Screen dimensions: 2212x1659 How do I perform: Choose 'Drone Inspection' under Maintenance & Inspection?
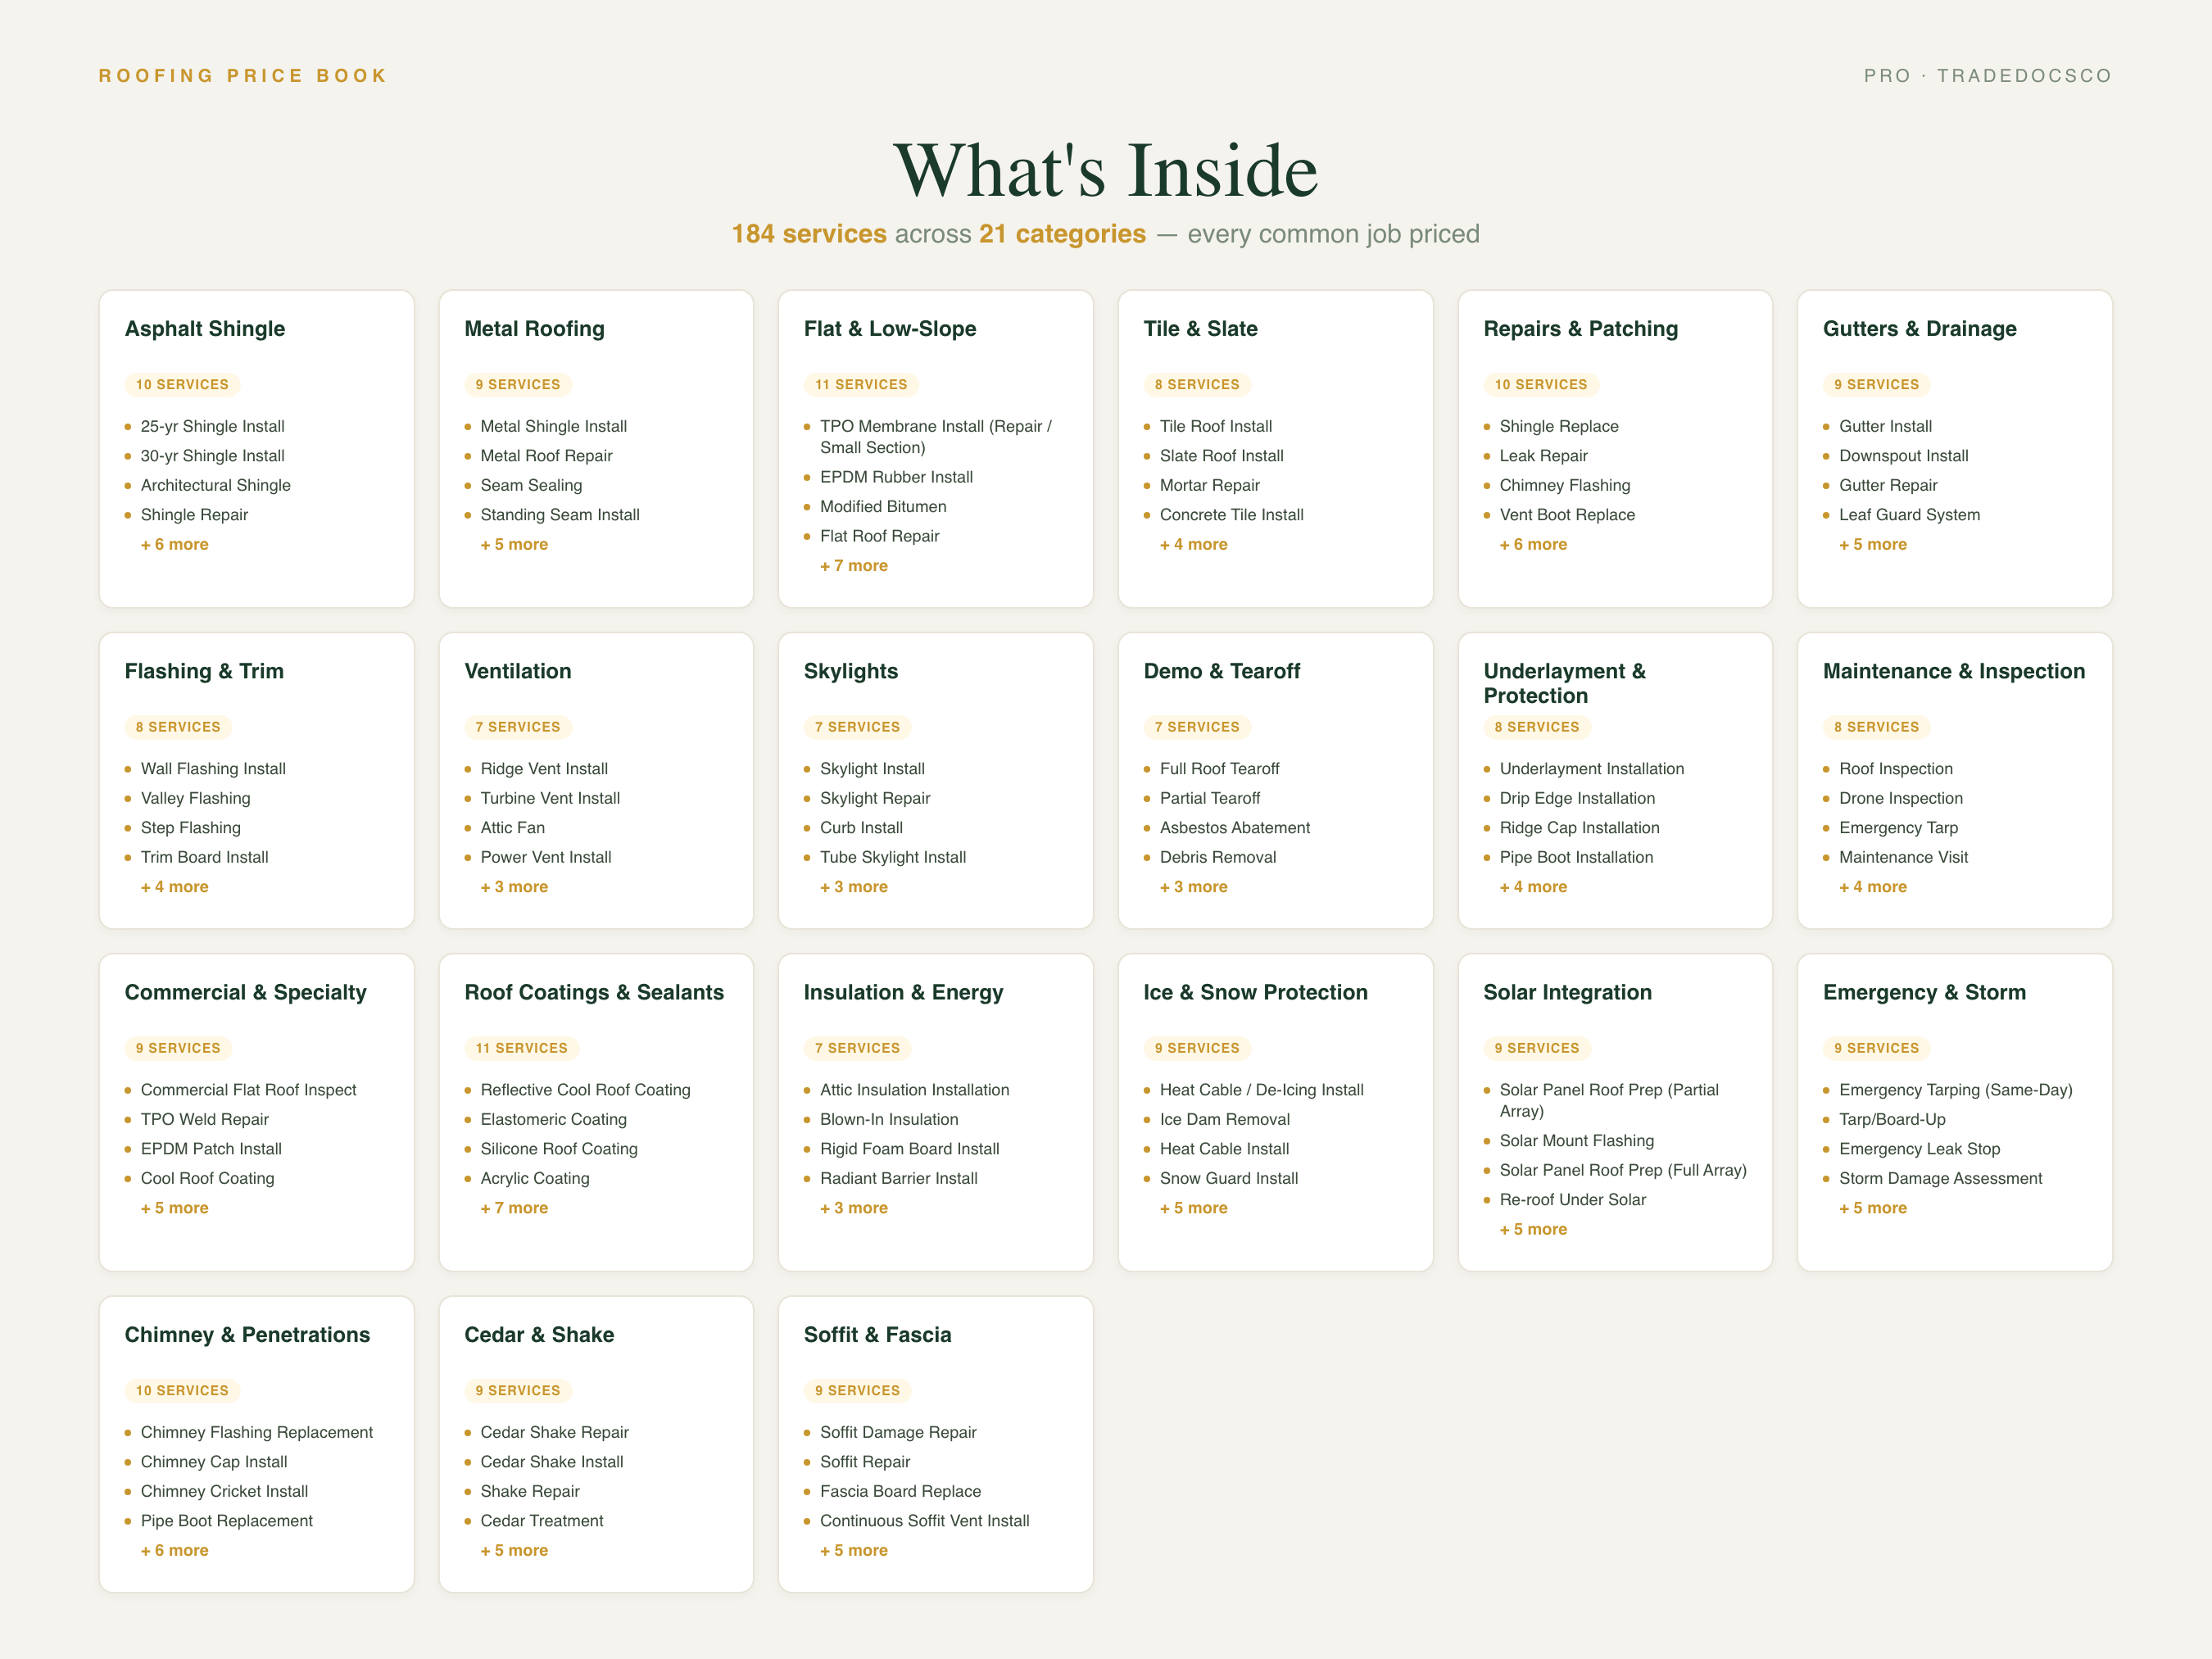click(x=1900, y=798)
